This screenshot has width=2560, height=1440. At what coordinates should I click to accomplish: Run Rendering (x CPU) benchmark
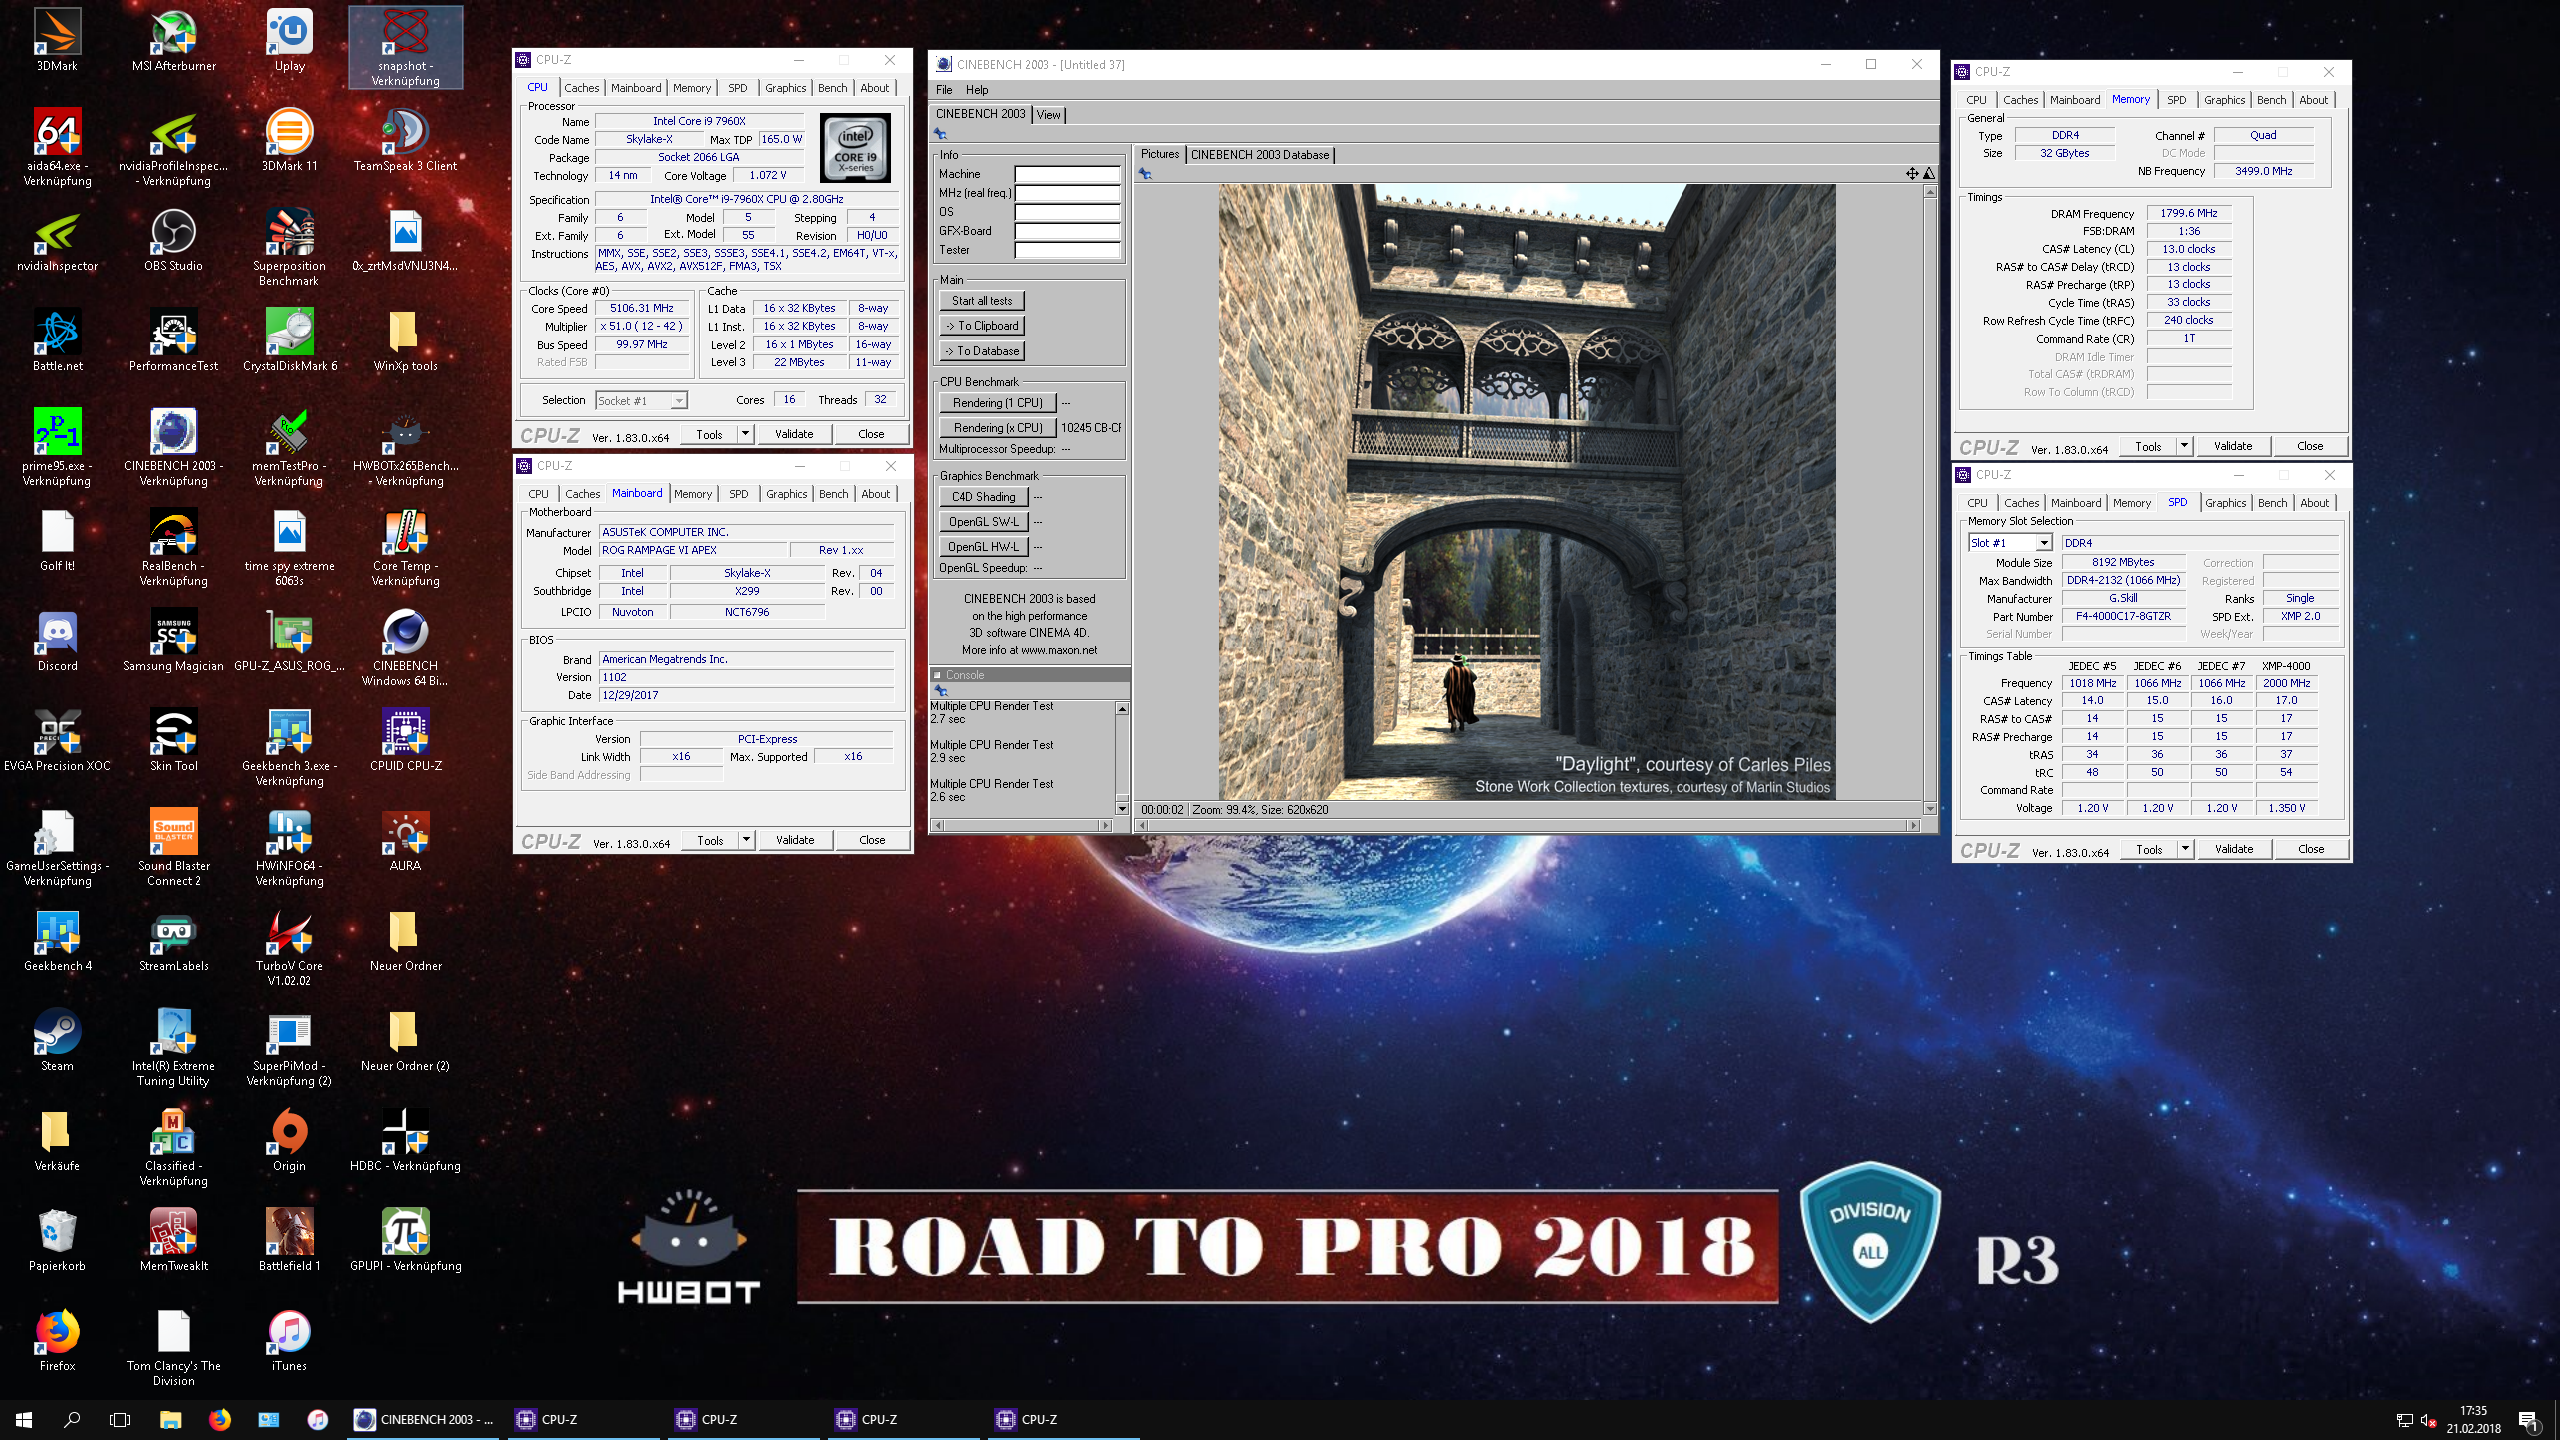point(997,428)
